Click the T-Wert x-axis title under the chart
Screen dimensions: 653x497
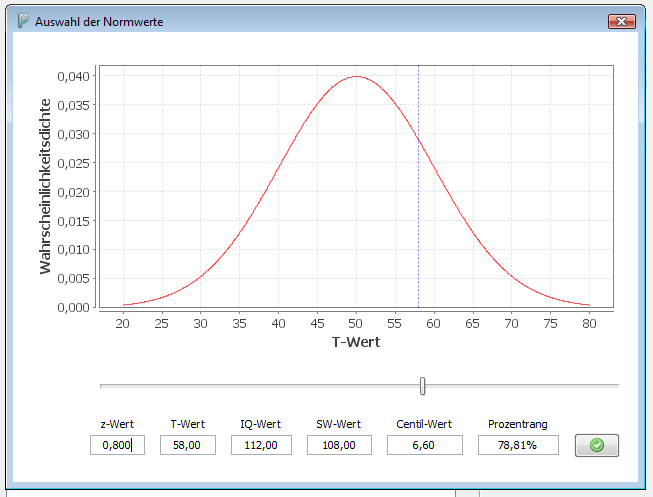355,342
